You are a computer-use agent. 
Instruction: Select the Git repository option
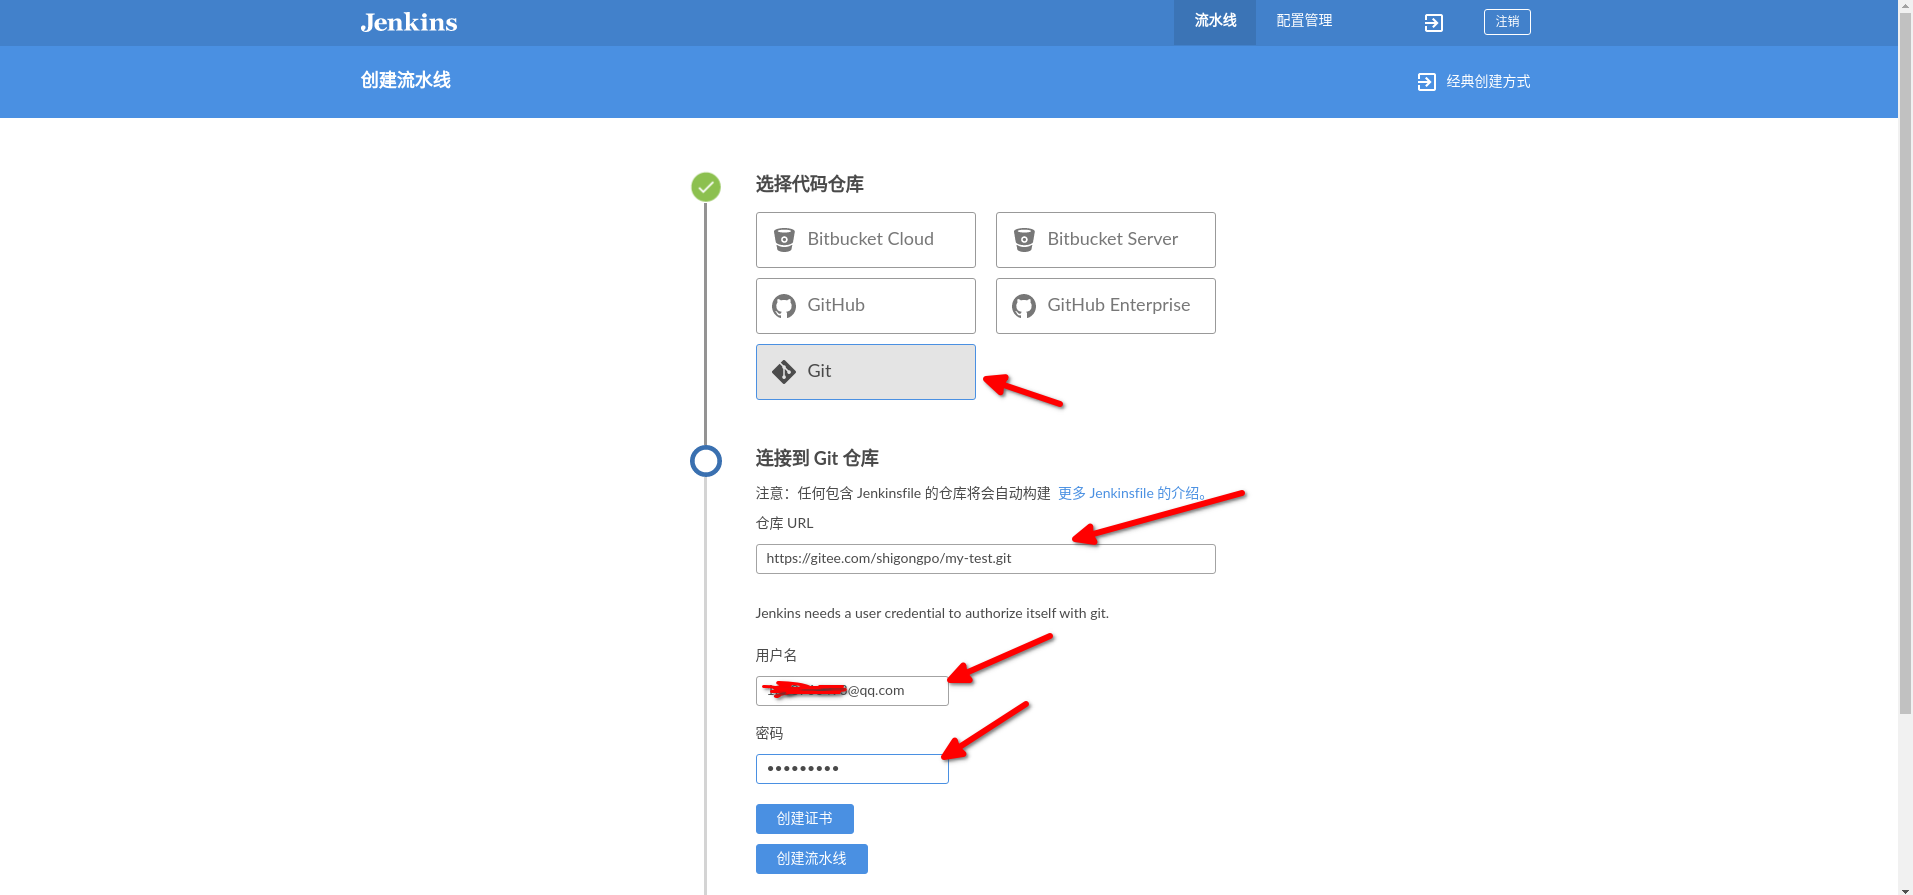point(865,372)
